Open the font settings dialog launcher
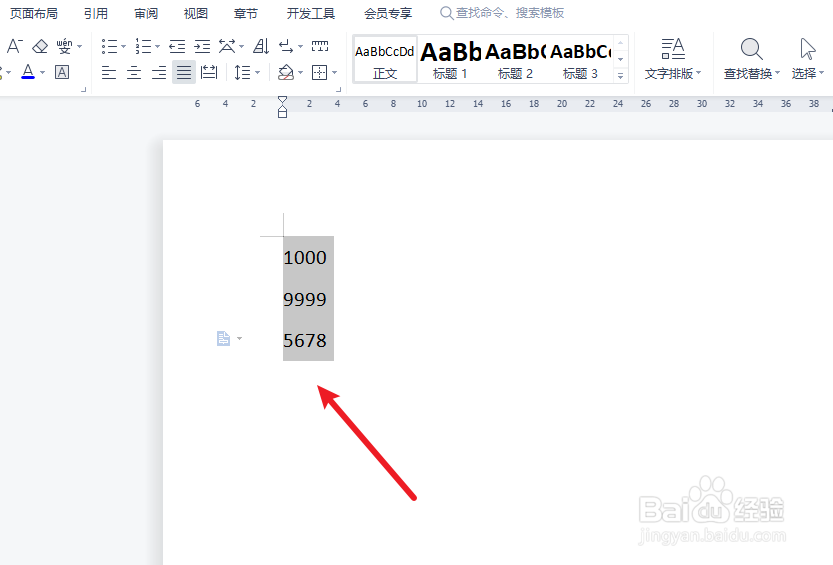833x565 pixels. tap(83, 90)
